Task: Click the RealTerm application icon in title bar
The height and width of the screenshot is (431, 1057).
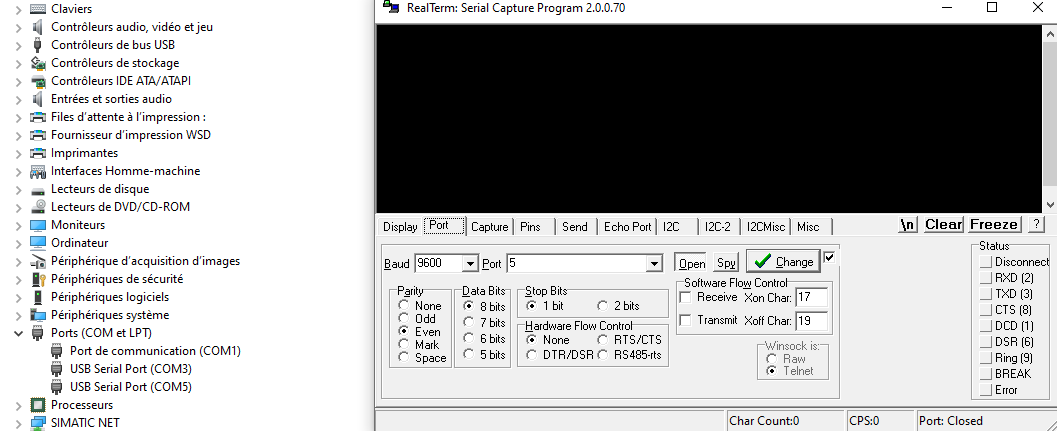Action: tap(390, 8)
